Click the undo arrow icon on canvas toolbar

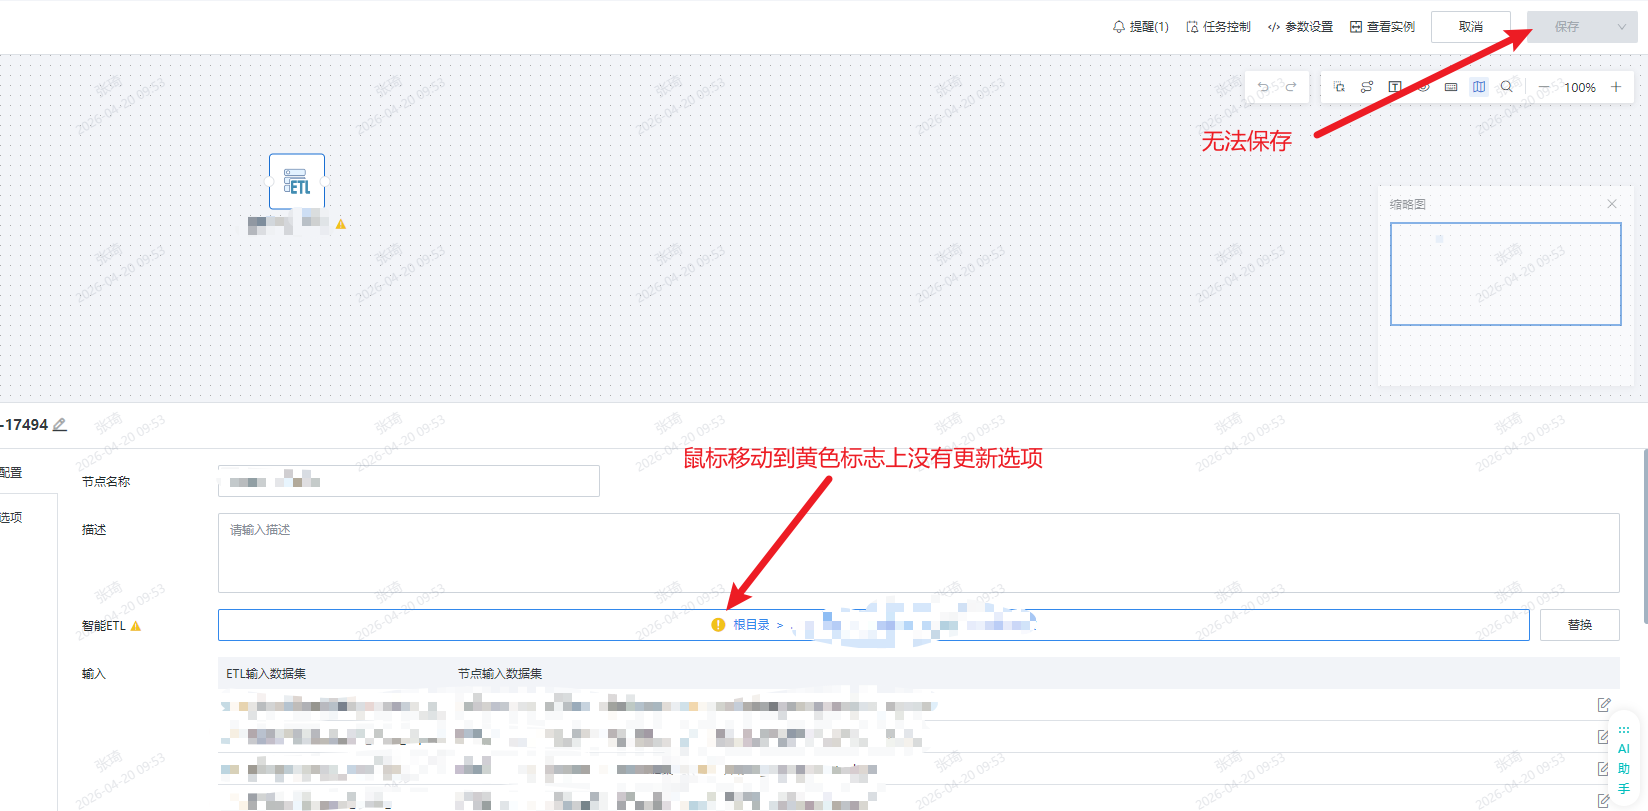click(x=1263, y=87)
